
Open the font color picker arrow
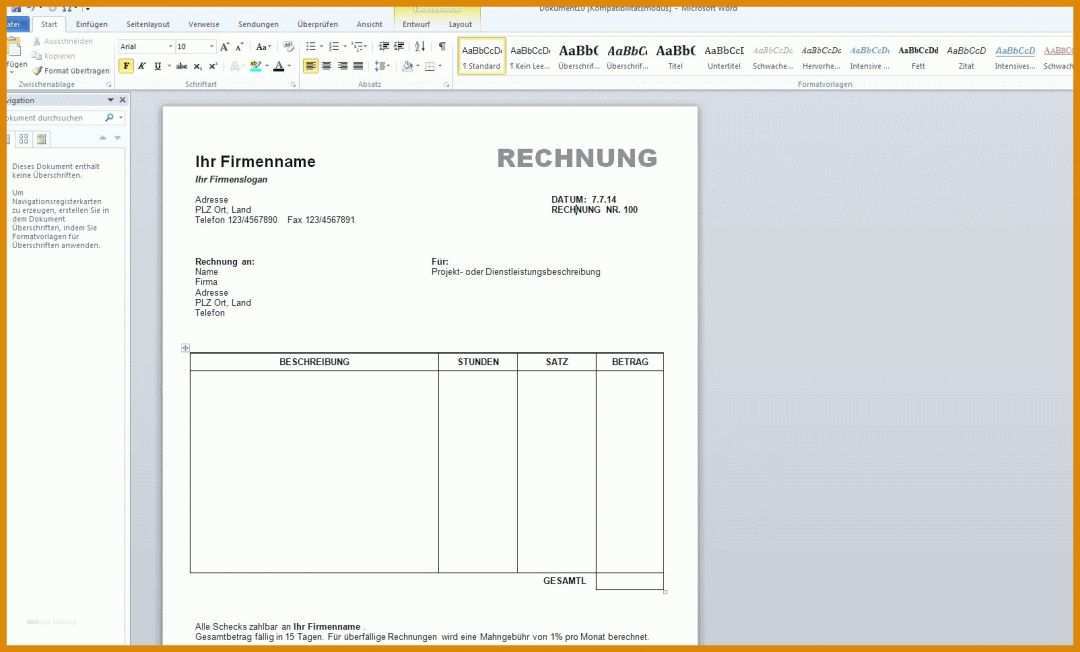click(289, 66)
